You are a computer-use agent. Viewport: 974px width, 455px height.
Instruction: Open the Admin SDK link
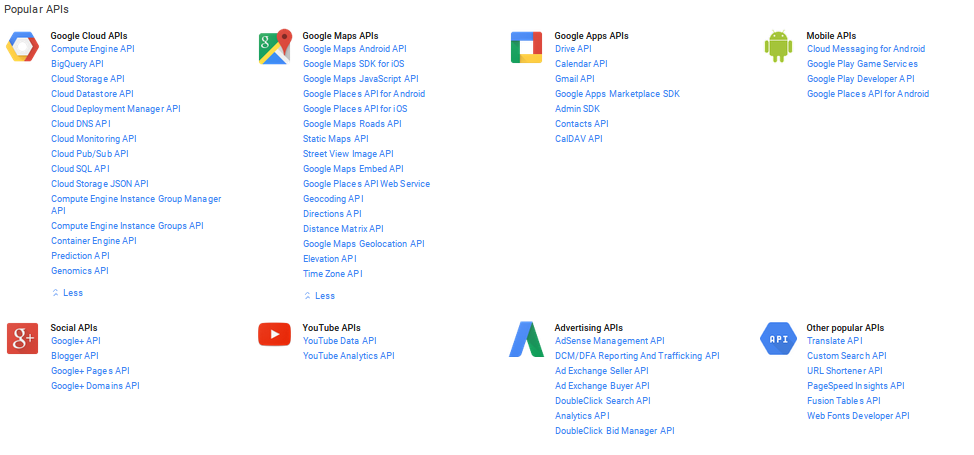pos(578,109)
